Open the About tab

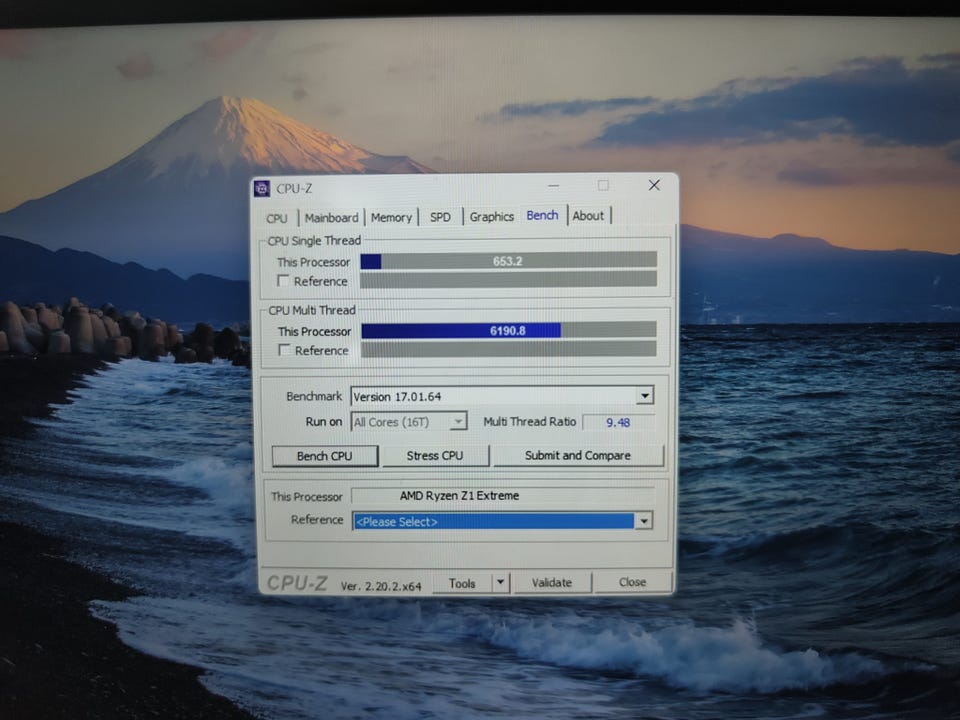pos(588,216)
